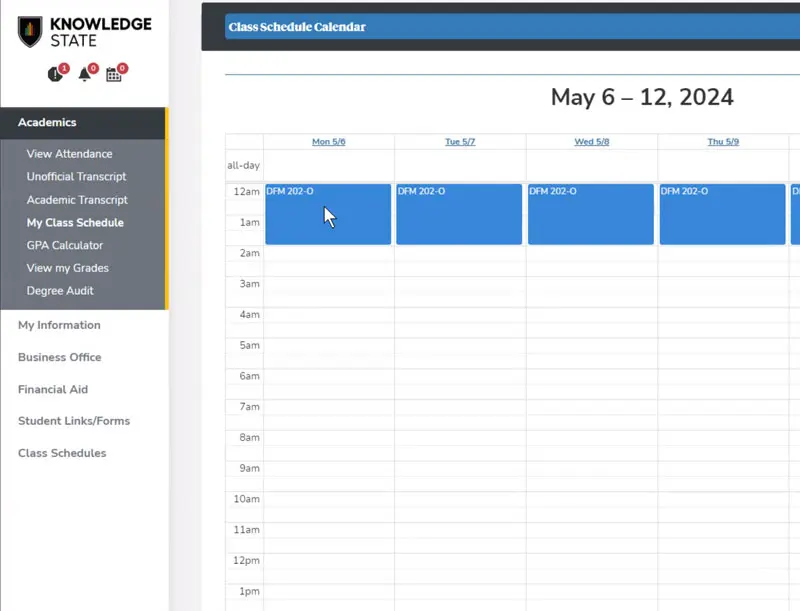Open the Unofficial Transcript page
Image resolution: width=800 pixels, height=611 pixels.
76,177
